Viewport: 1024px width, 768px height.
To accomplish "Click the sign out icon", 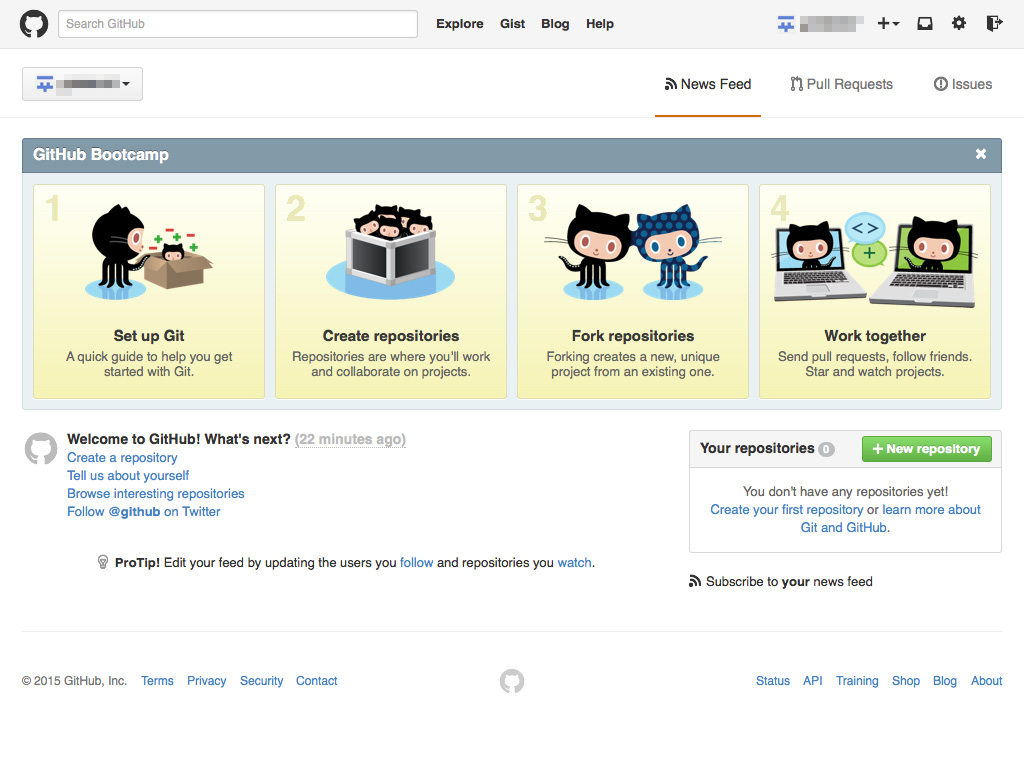I will (993, 24).
